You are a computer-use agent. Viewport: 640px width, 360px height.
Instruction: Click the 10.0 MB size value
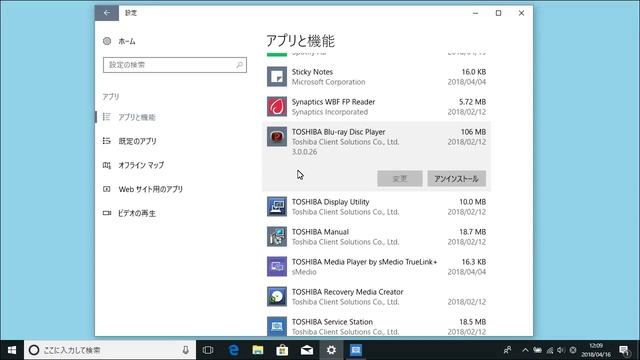click(472, 202)
